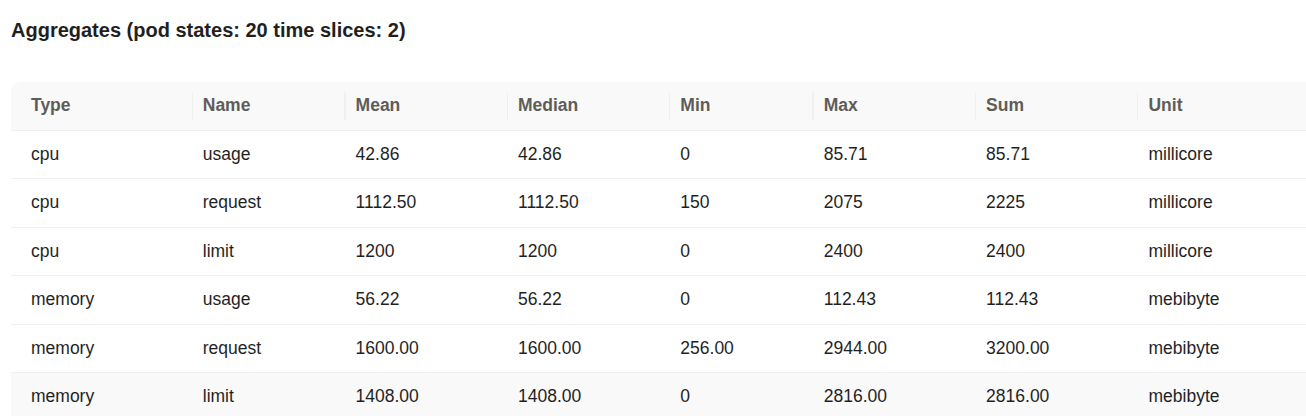Click the Median column header
Image resolution: width=1306 pixels, height=416 pixels.
click(548, 105)
